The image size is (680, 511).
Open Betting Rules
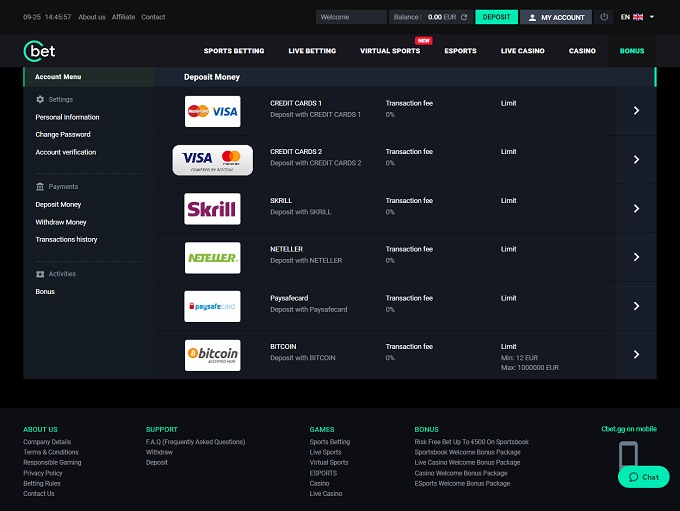click(42, 483)
